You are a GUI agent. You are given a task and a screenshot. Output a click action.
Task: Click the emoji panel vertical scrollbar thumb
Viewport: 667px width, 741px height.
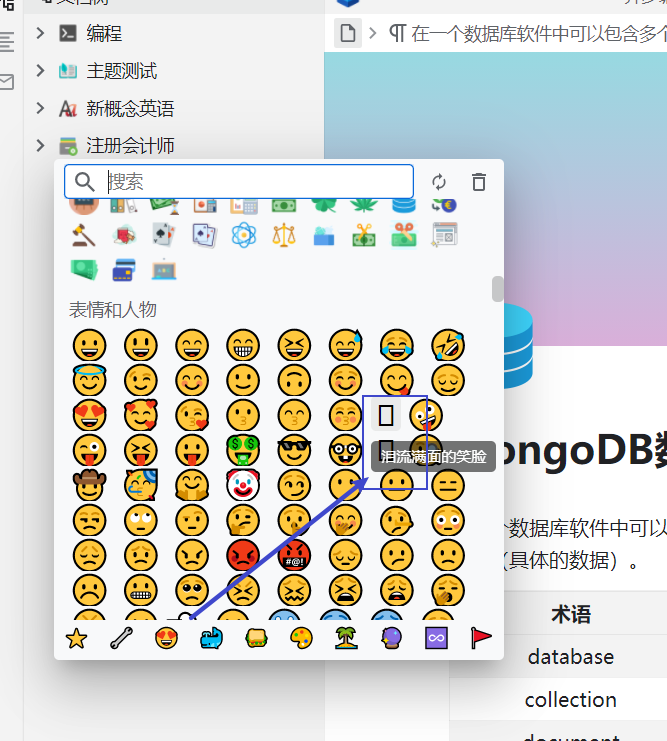[497, 289]
